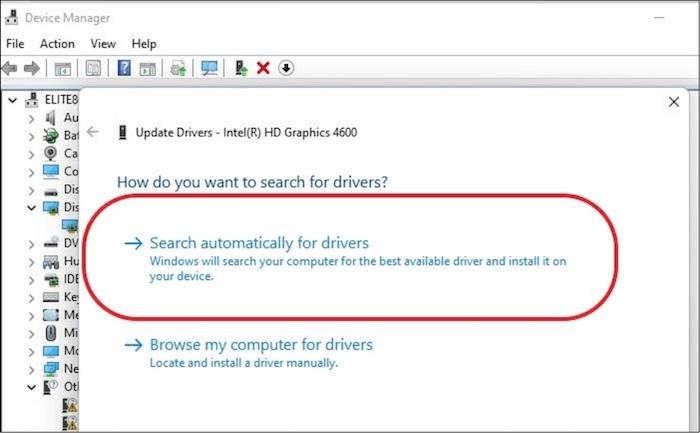Click the blue Help question-mark icon
The image size is (700, 433).
pyautogui.click(x=124, y=68)
